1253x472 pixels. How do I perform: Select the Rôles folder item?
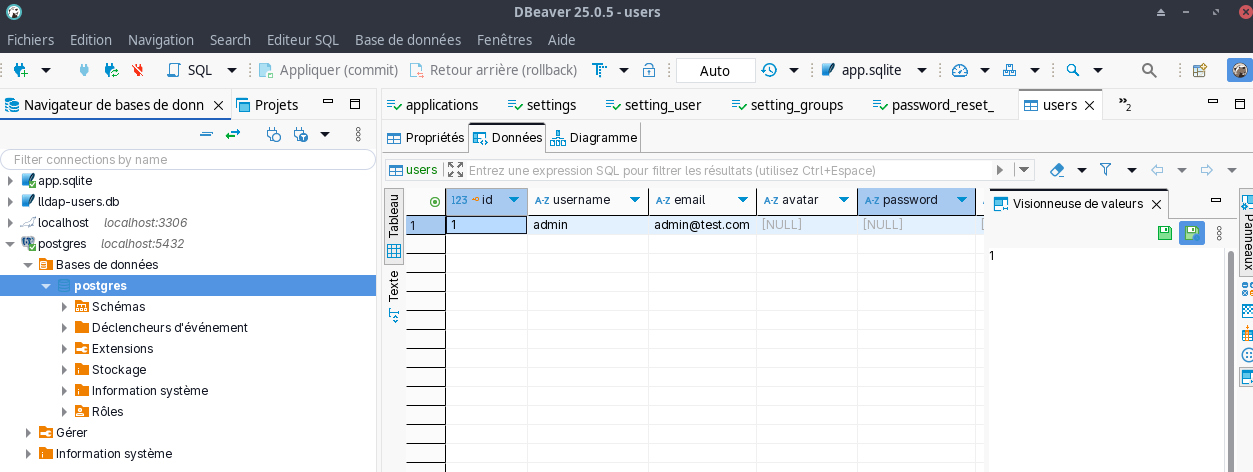tap(107, 412)
